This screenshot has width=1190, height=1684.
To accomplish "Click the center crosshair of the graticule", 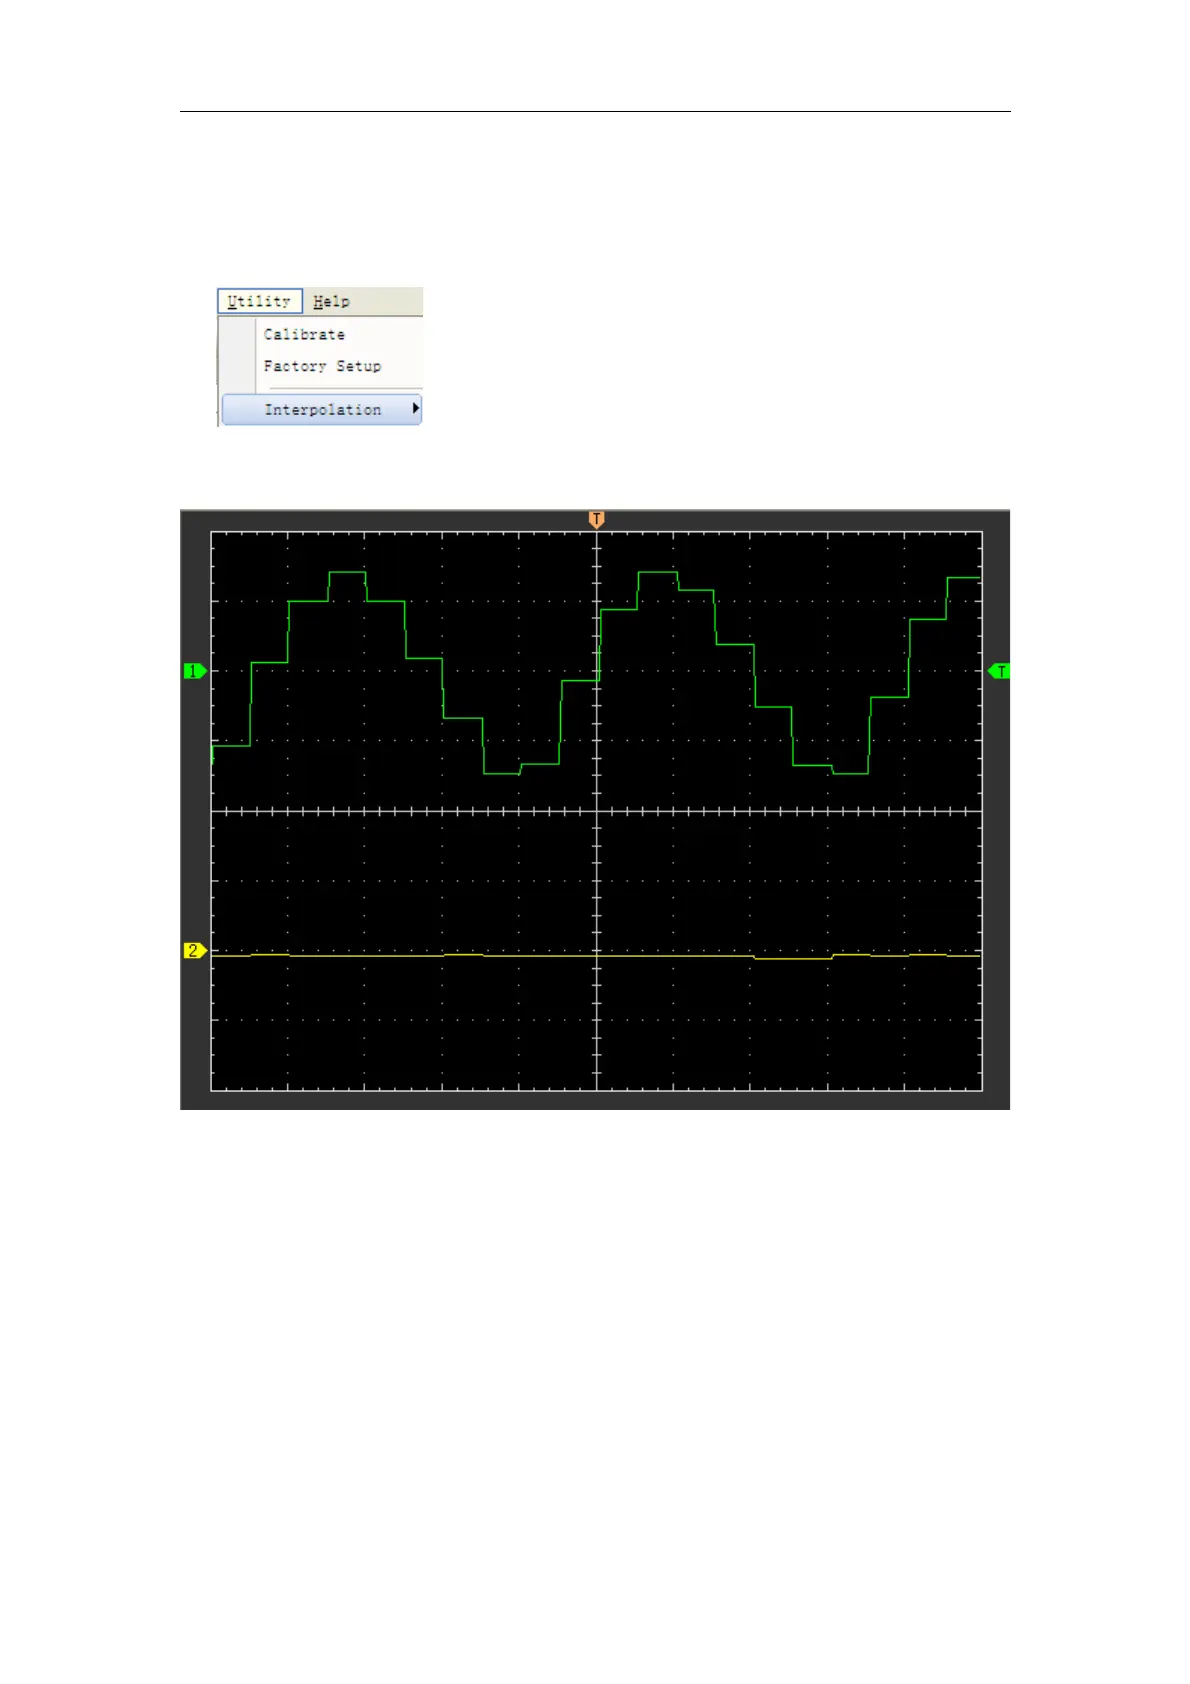I will pyautogui.click(x=597, y=811).
